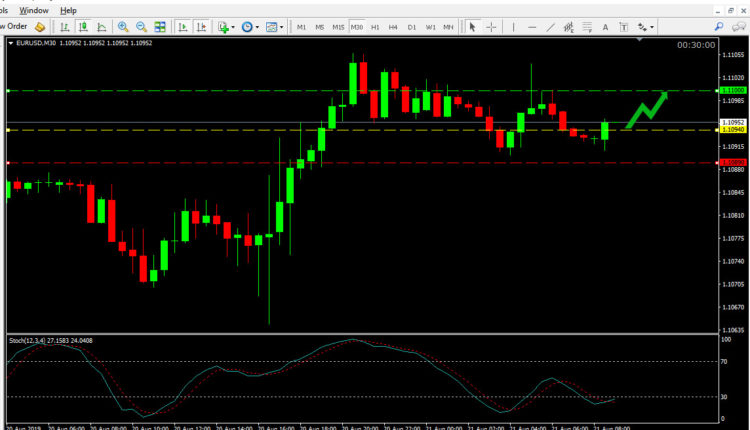Click the Zoom In magnifier
Viewport: 750px width, 430px height.
[x=123, y=27]
